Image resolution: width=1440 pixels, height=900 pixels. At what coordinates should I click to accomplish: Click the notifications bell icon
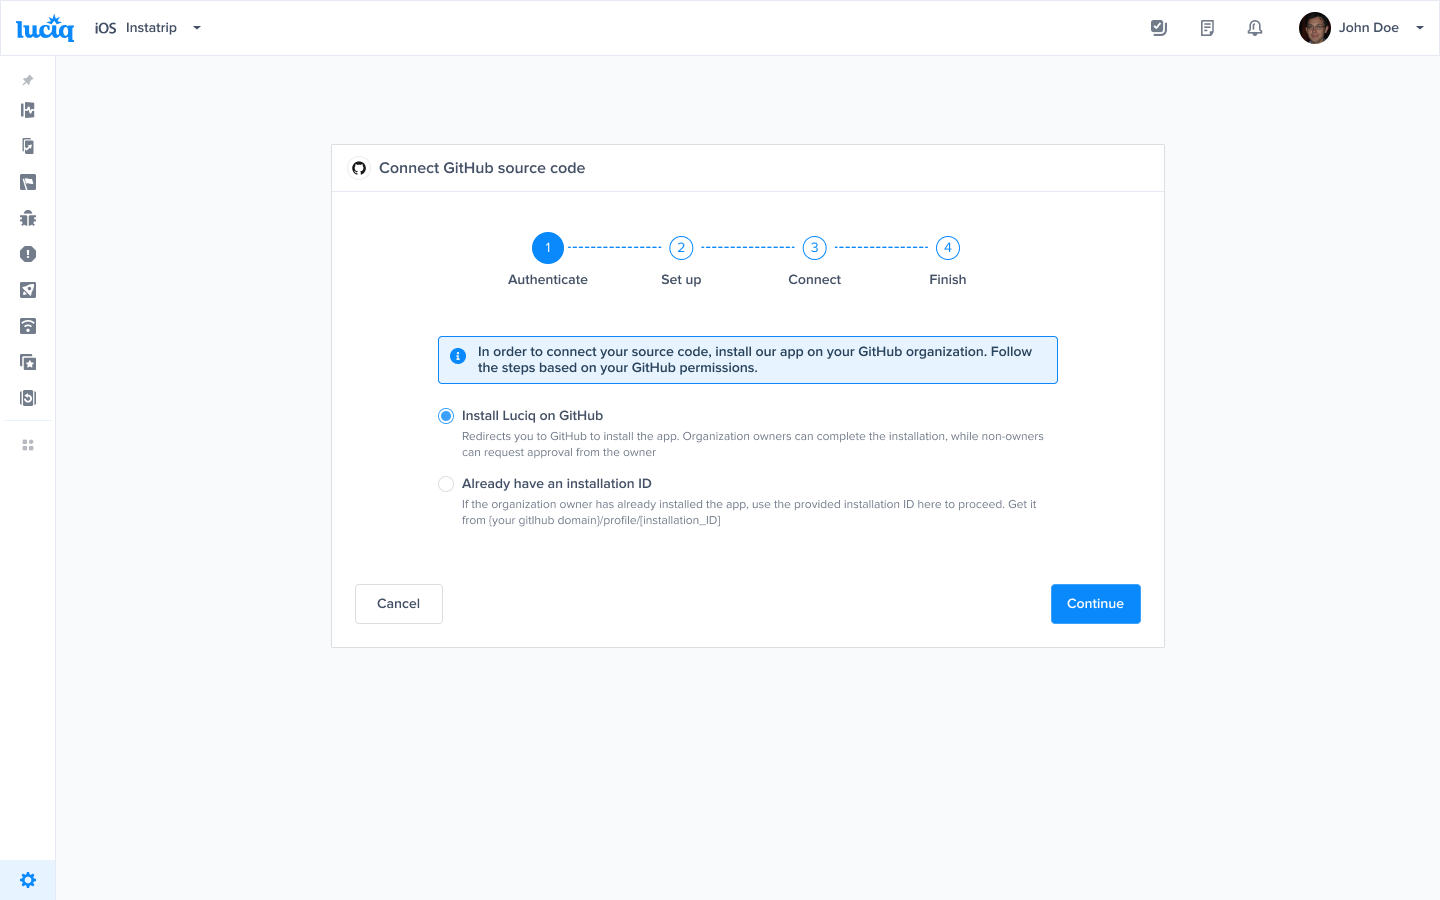click(1255, 28)
